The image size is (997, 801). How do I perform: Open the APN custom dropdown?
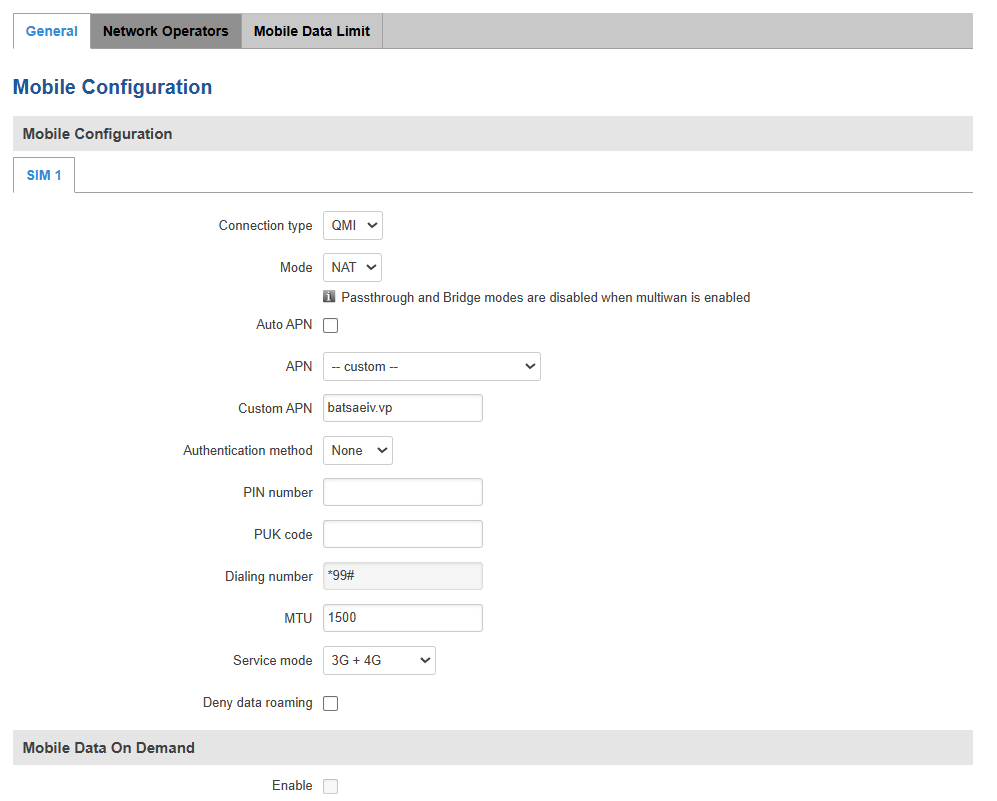[431, 367]
